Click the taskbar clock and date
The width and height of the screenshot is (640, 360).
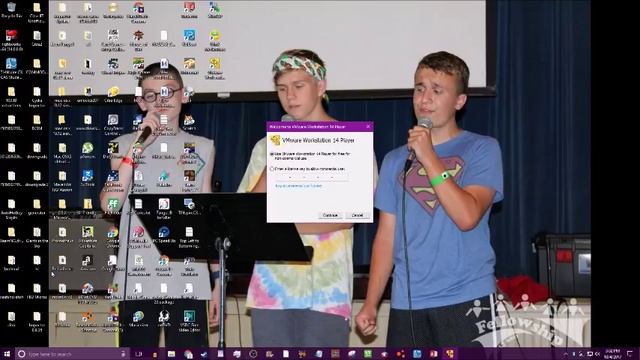tap(612, 354)
